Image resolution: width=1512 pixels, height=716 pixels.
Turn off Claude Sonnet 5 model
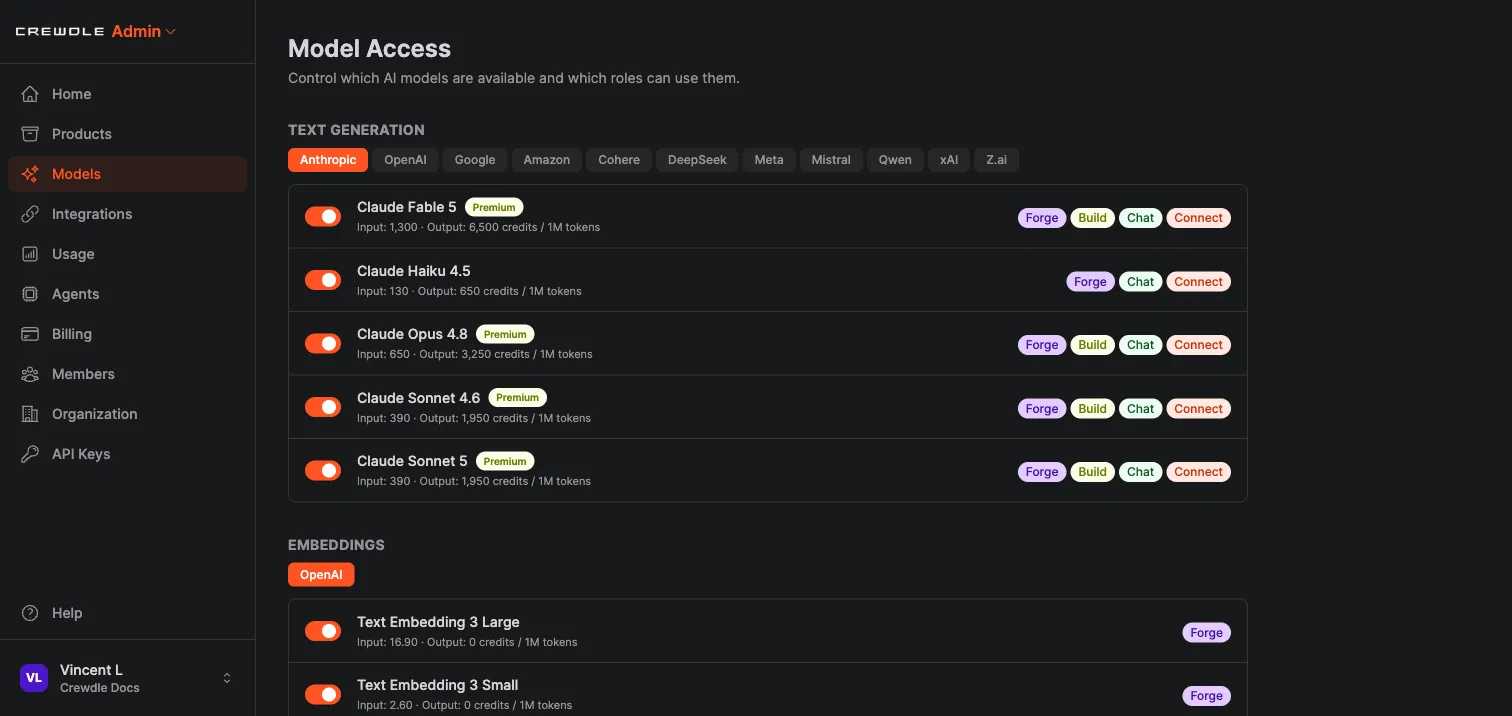(x=323, y=470)
